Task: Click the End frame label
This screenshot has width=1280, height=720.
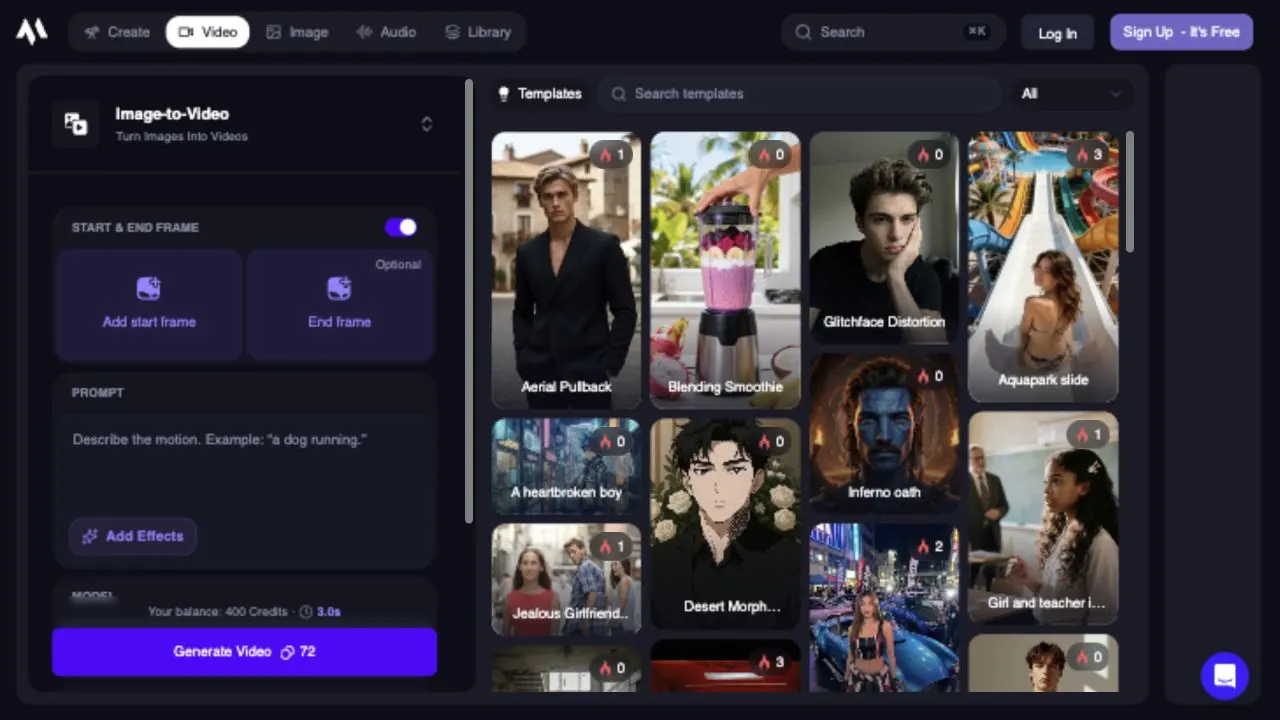Action: pyautogui.click(x=339, y=322)
